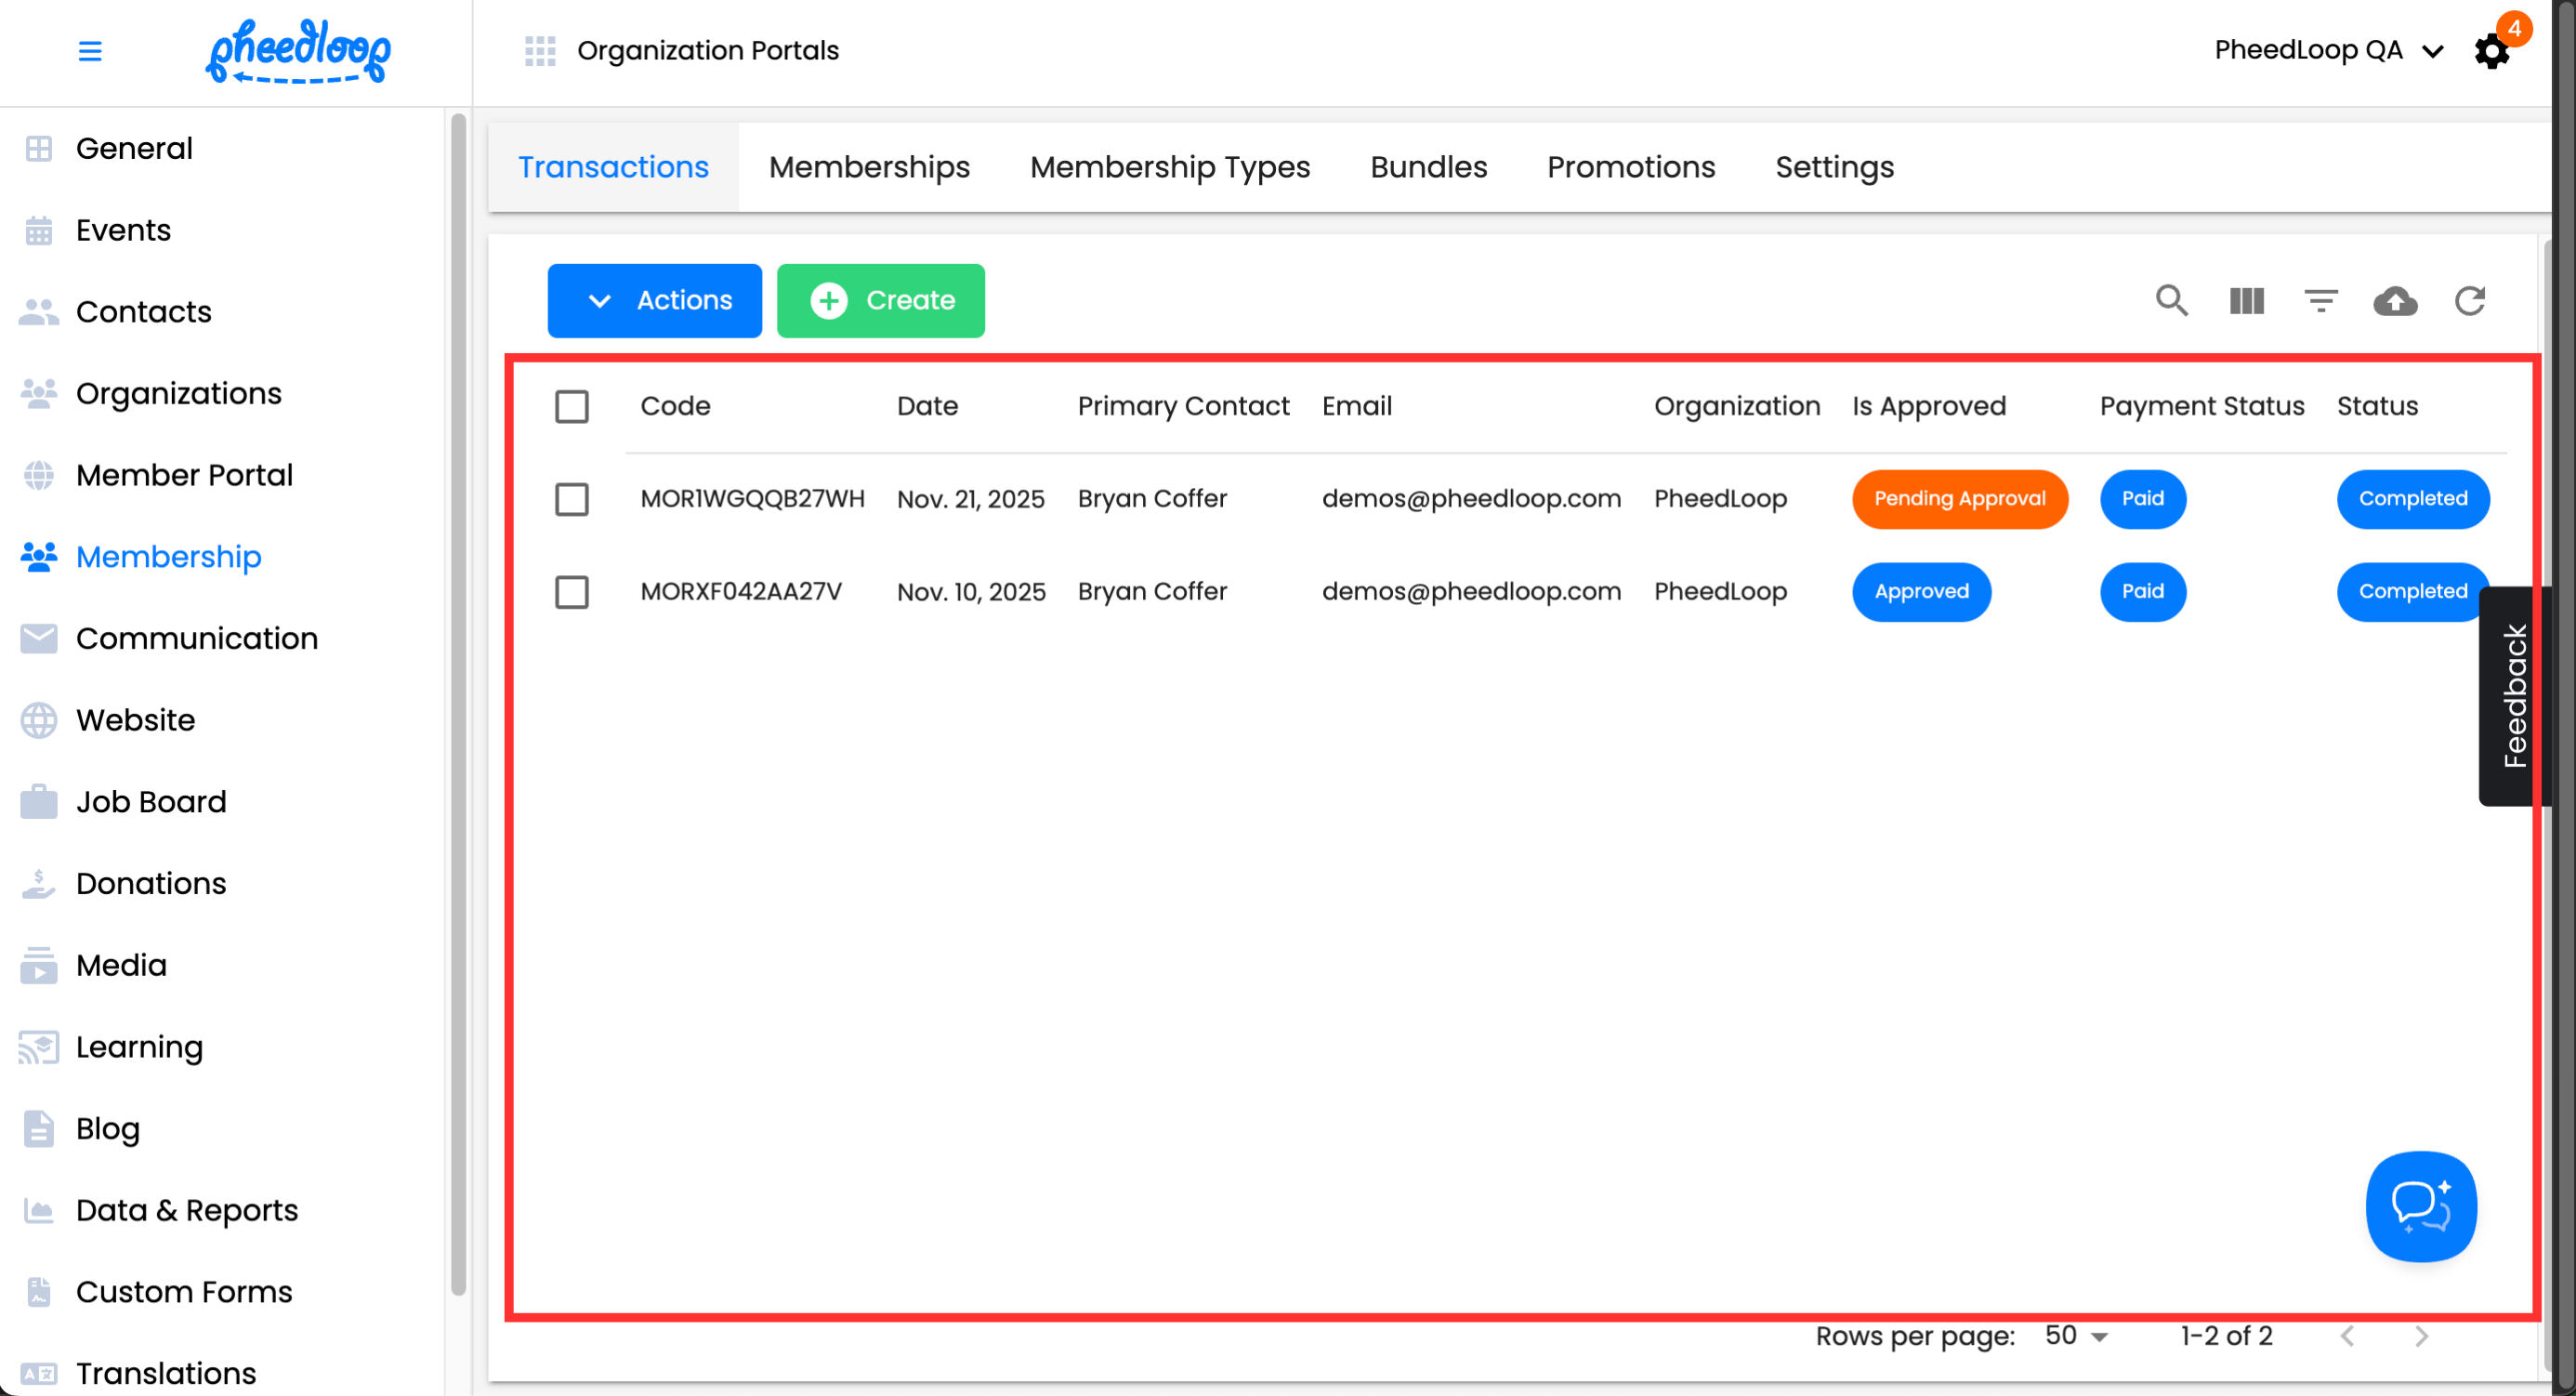The height and width of the screenshot is (1396, 2576).
Task: Open the filter list icon
Action: 2320,300
